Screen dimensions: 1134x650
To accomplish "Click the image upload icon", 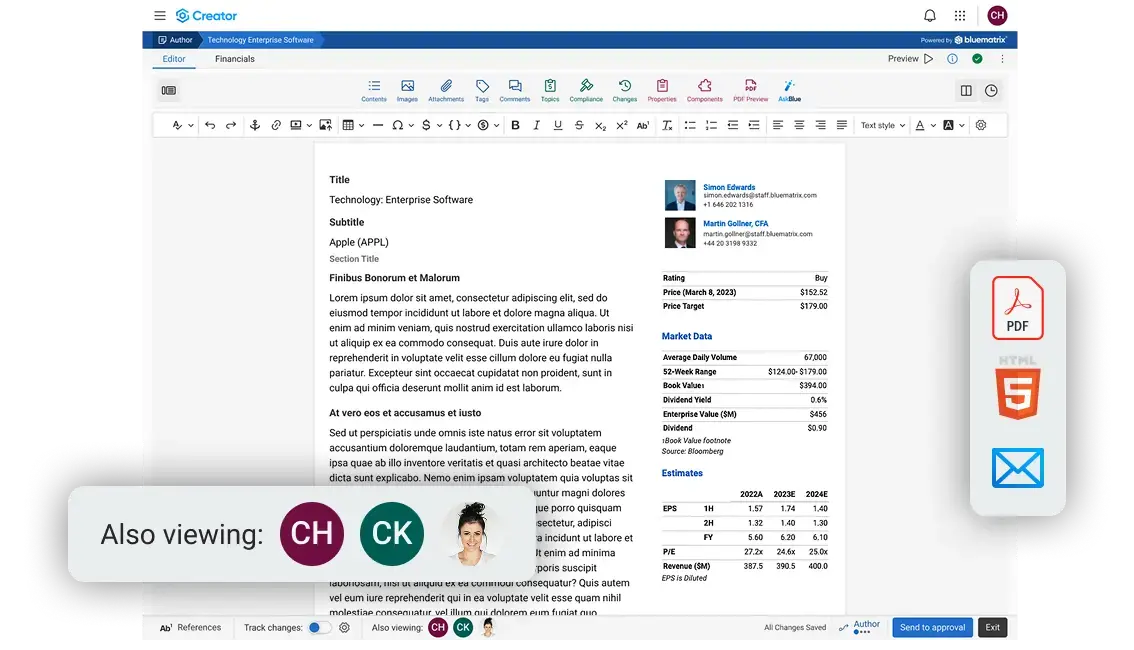I will tap(325, 125).
